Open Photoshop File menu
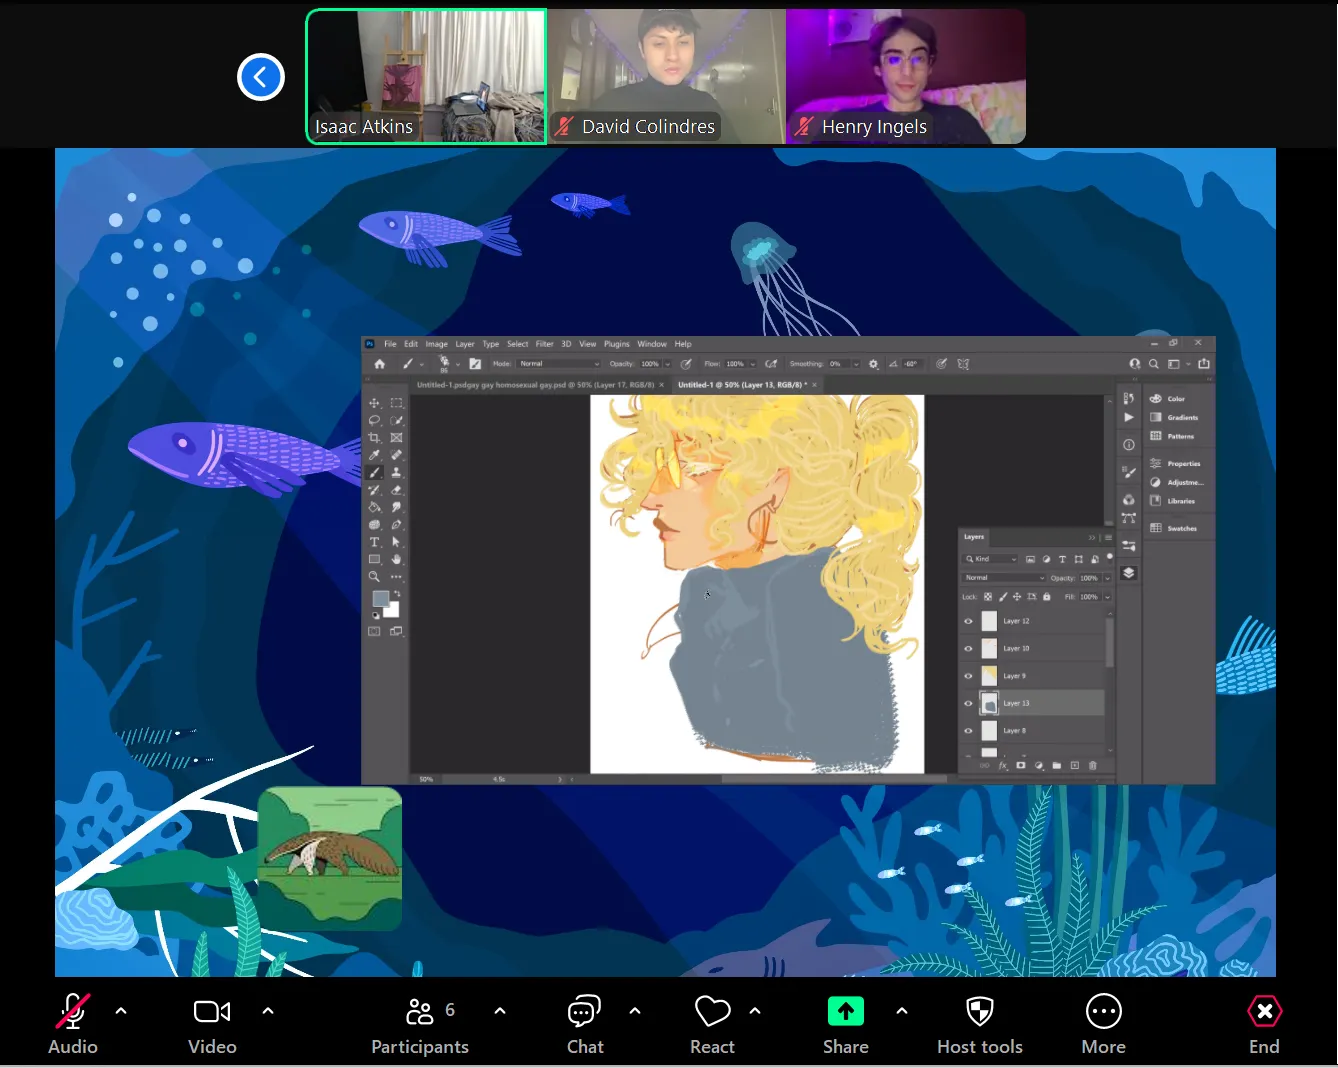 tap(390, 344)
